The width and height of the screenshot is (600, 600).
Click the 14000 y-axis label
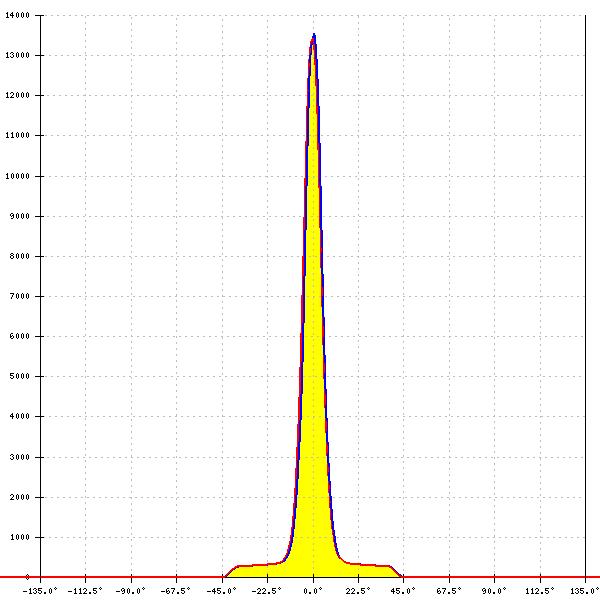(x=17, y=15)
